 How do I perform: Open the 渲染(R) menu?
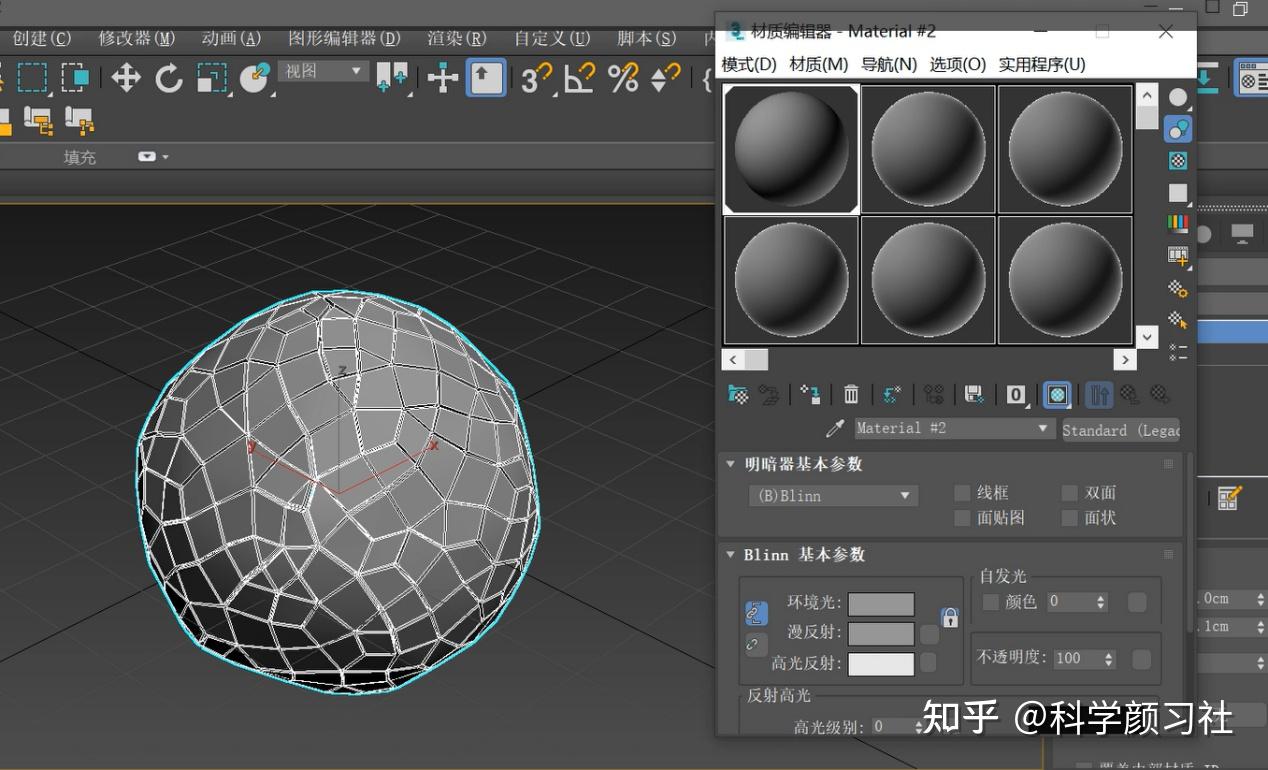click(455, 37)
